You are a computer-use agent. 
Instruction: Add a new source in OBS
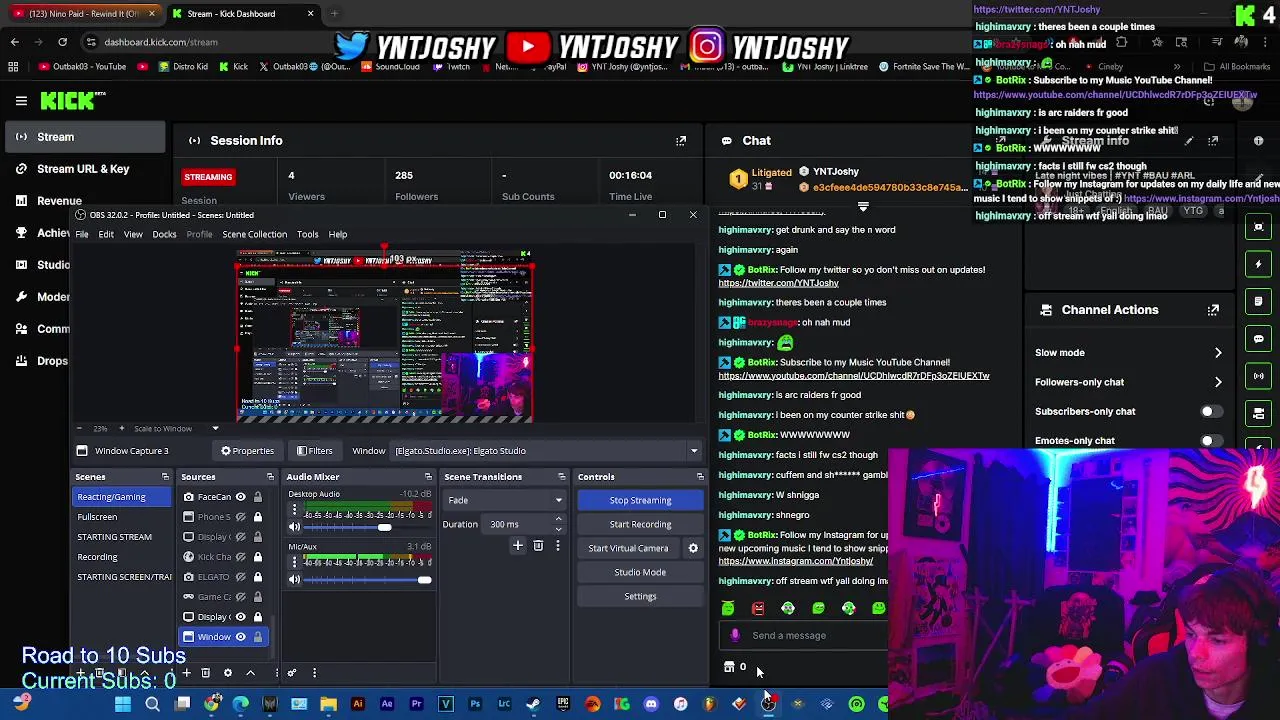(x=185, y=673)
